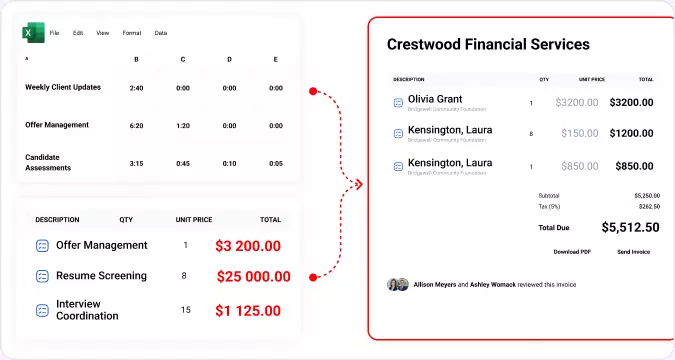Click the list icon beside Offer Management
This screenshot has height=360, width=675.
click(x=42, y=246)
